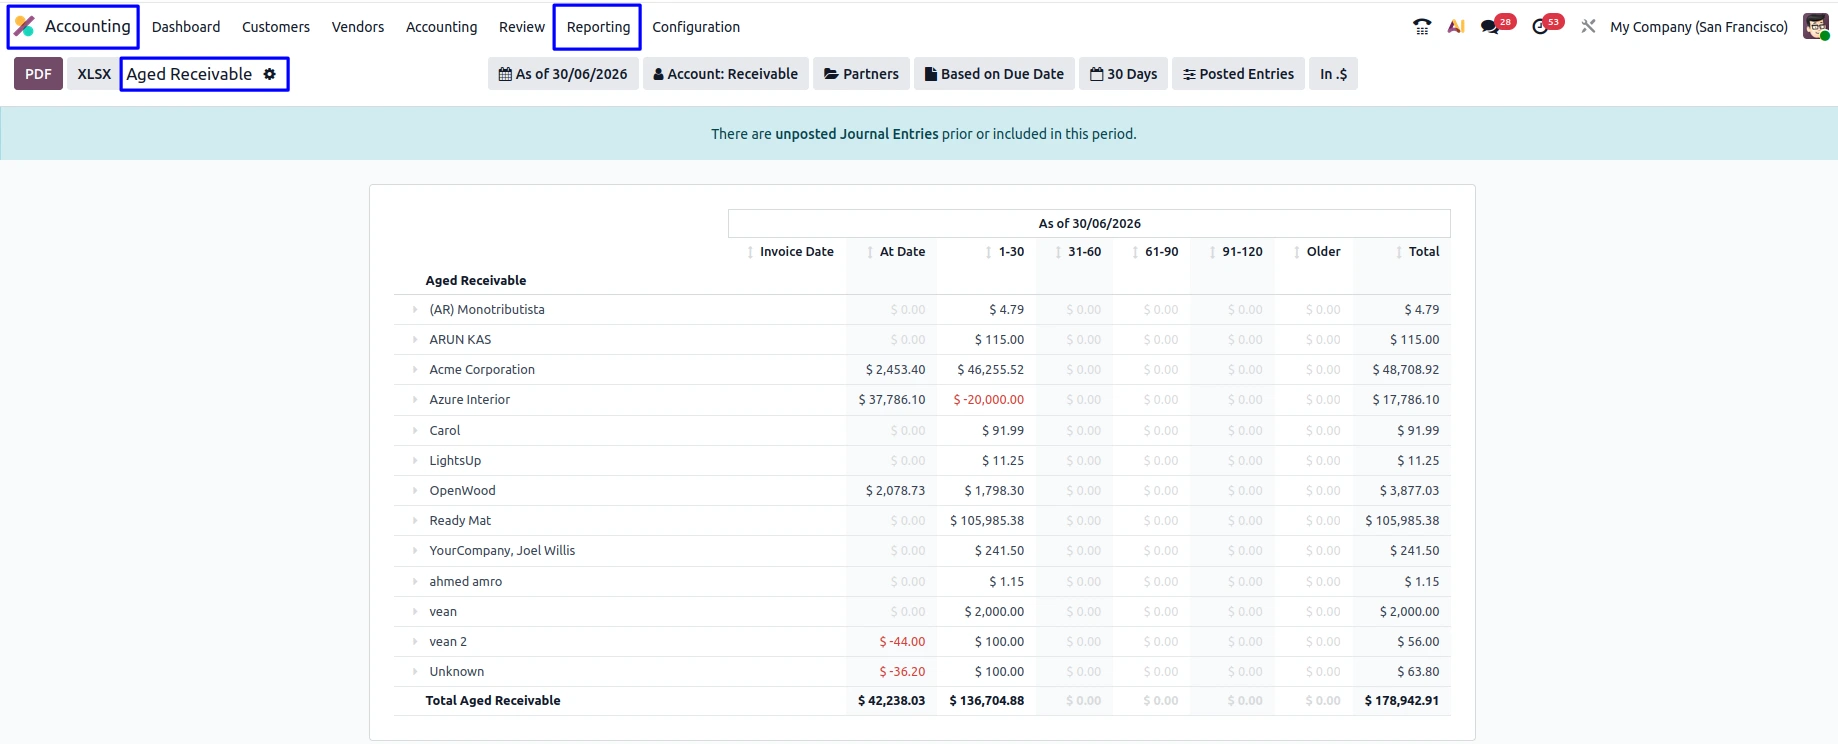Click sort handle on 31-60 column
Viewport: 1838px width, 744px height.
pos(1058,252)
